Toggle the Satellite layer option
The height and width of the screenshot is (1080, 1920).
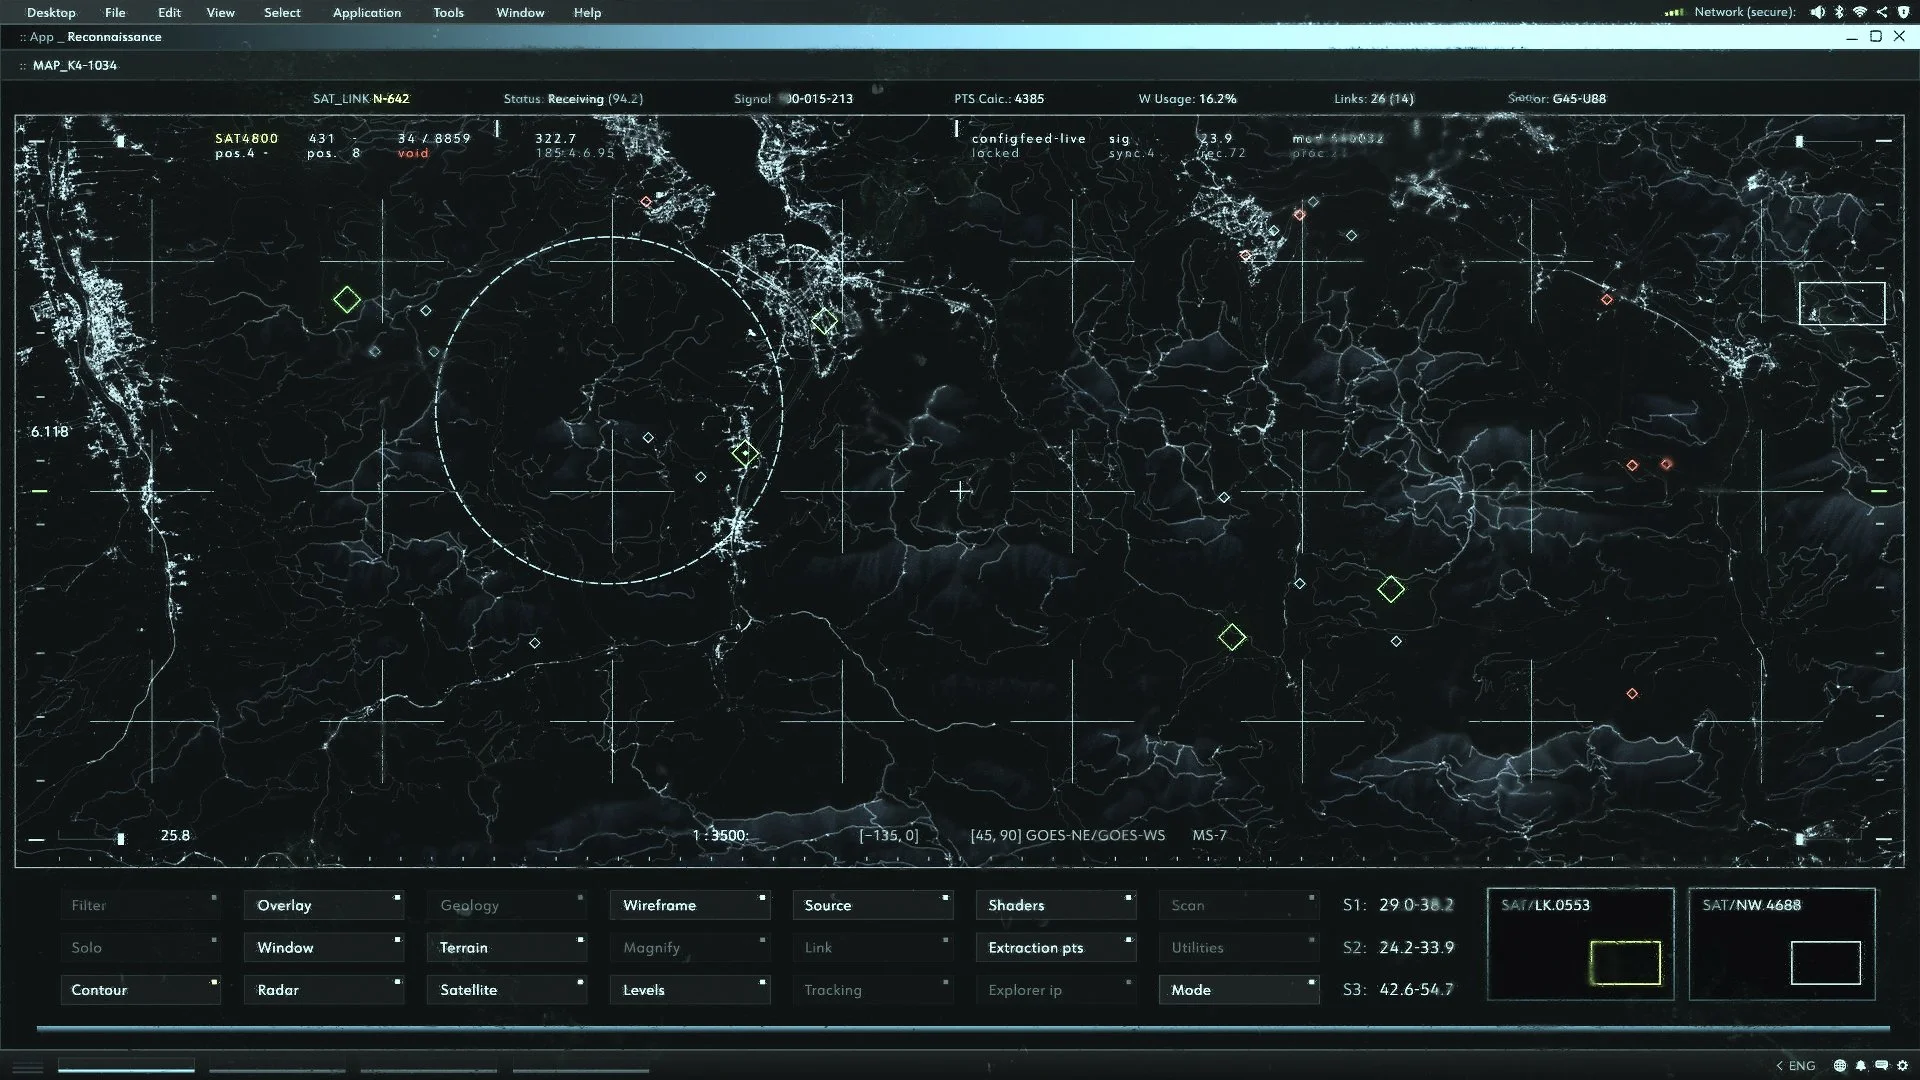click(506, 990)
